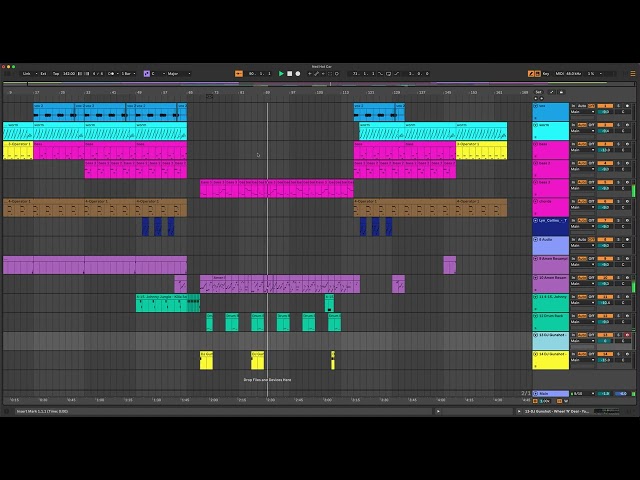Click the Main track volume field
Screen dimensions: 640x480
(x=604, y=393)
